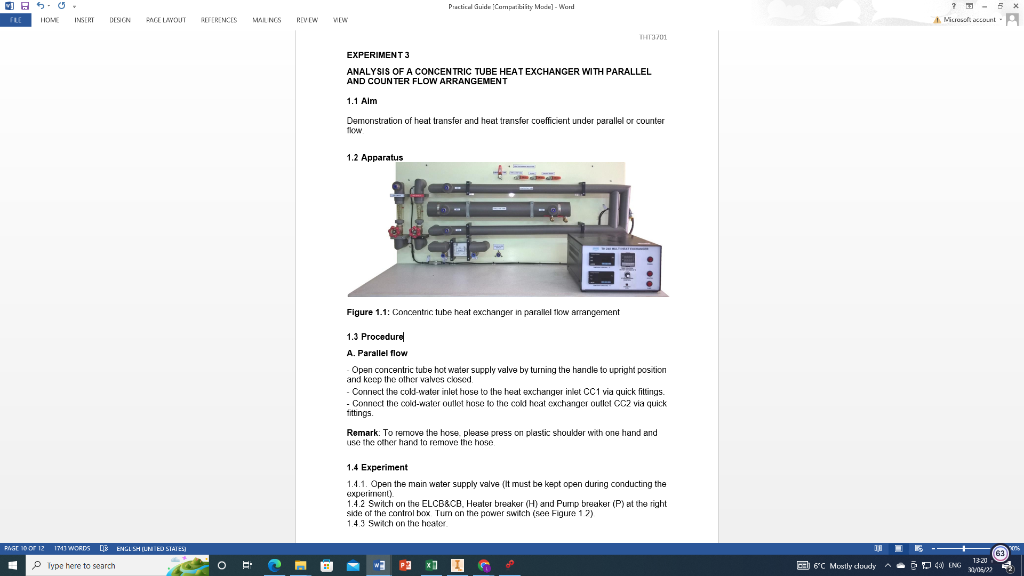The height and width of the screenshot is (576, 1024).
Task: Open Word Help with the question mark icon
Action: click(952, 6)
